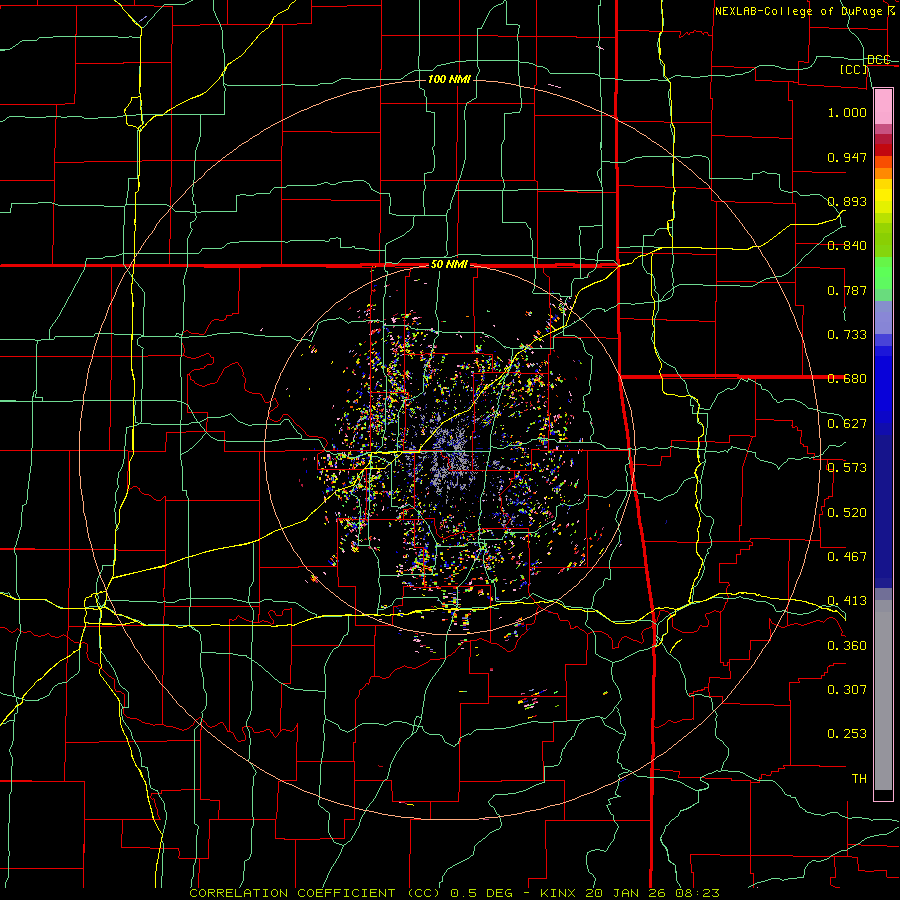Screen dimensions: 900x900
Task: Click the CORRELATION COEFFICIENT caption title
Action: [x=314, y=893]
